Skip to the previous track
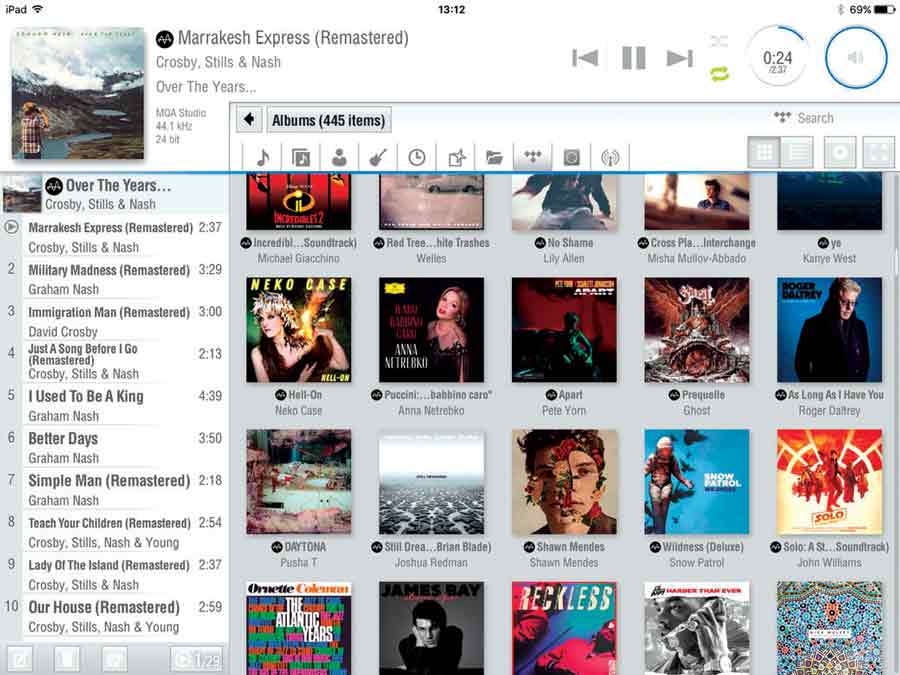Image resolution: width=900 pixels, height=675 pixels. click(585, 58)
